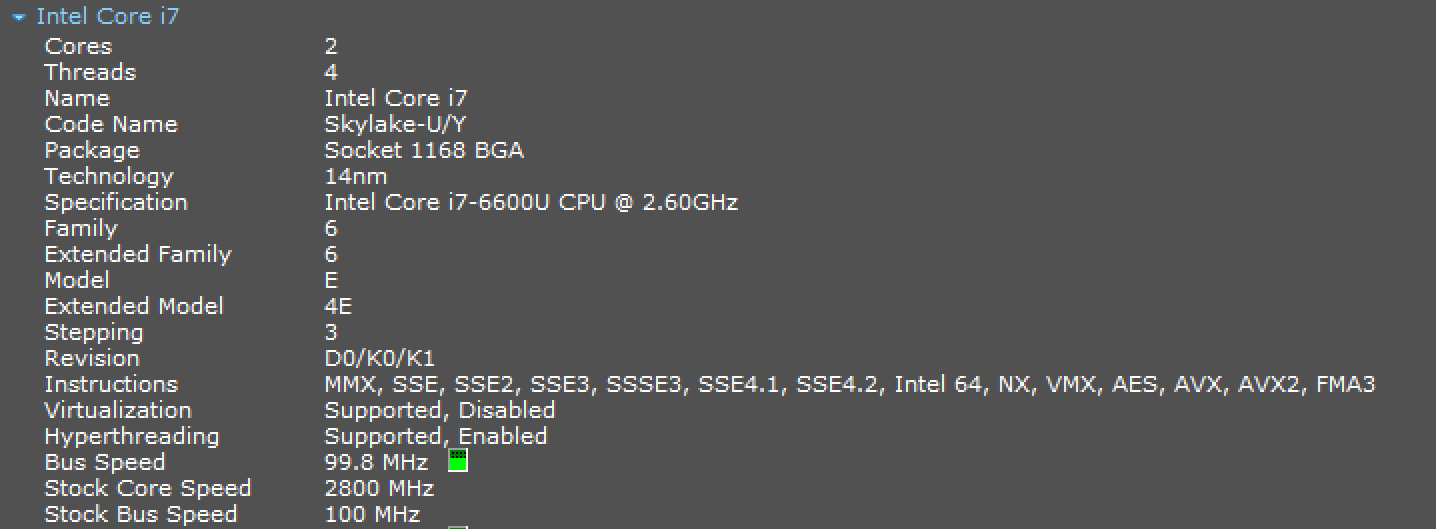This screenshot has height=529, width=1436.
Task: Select the Extended Model value 4E
Action: [x=338, y=306]
